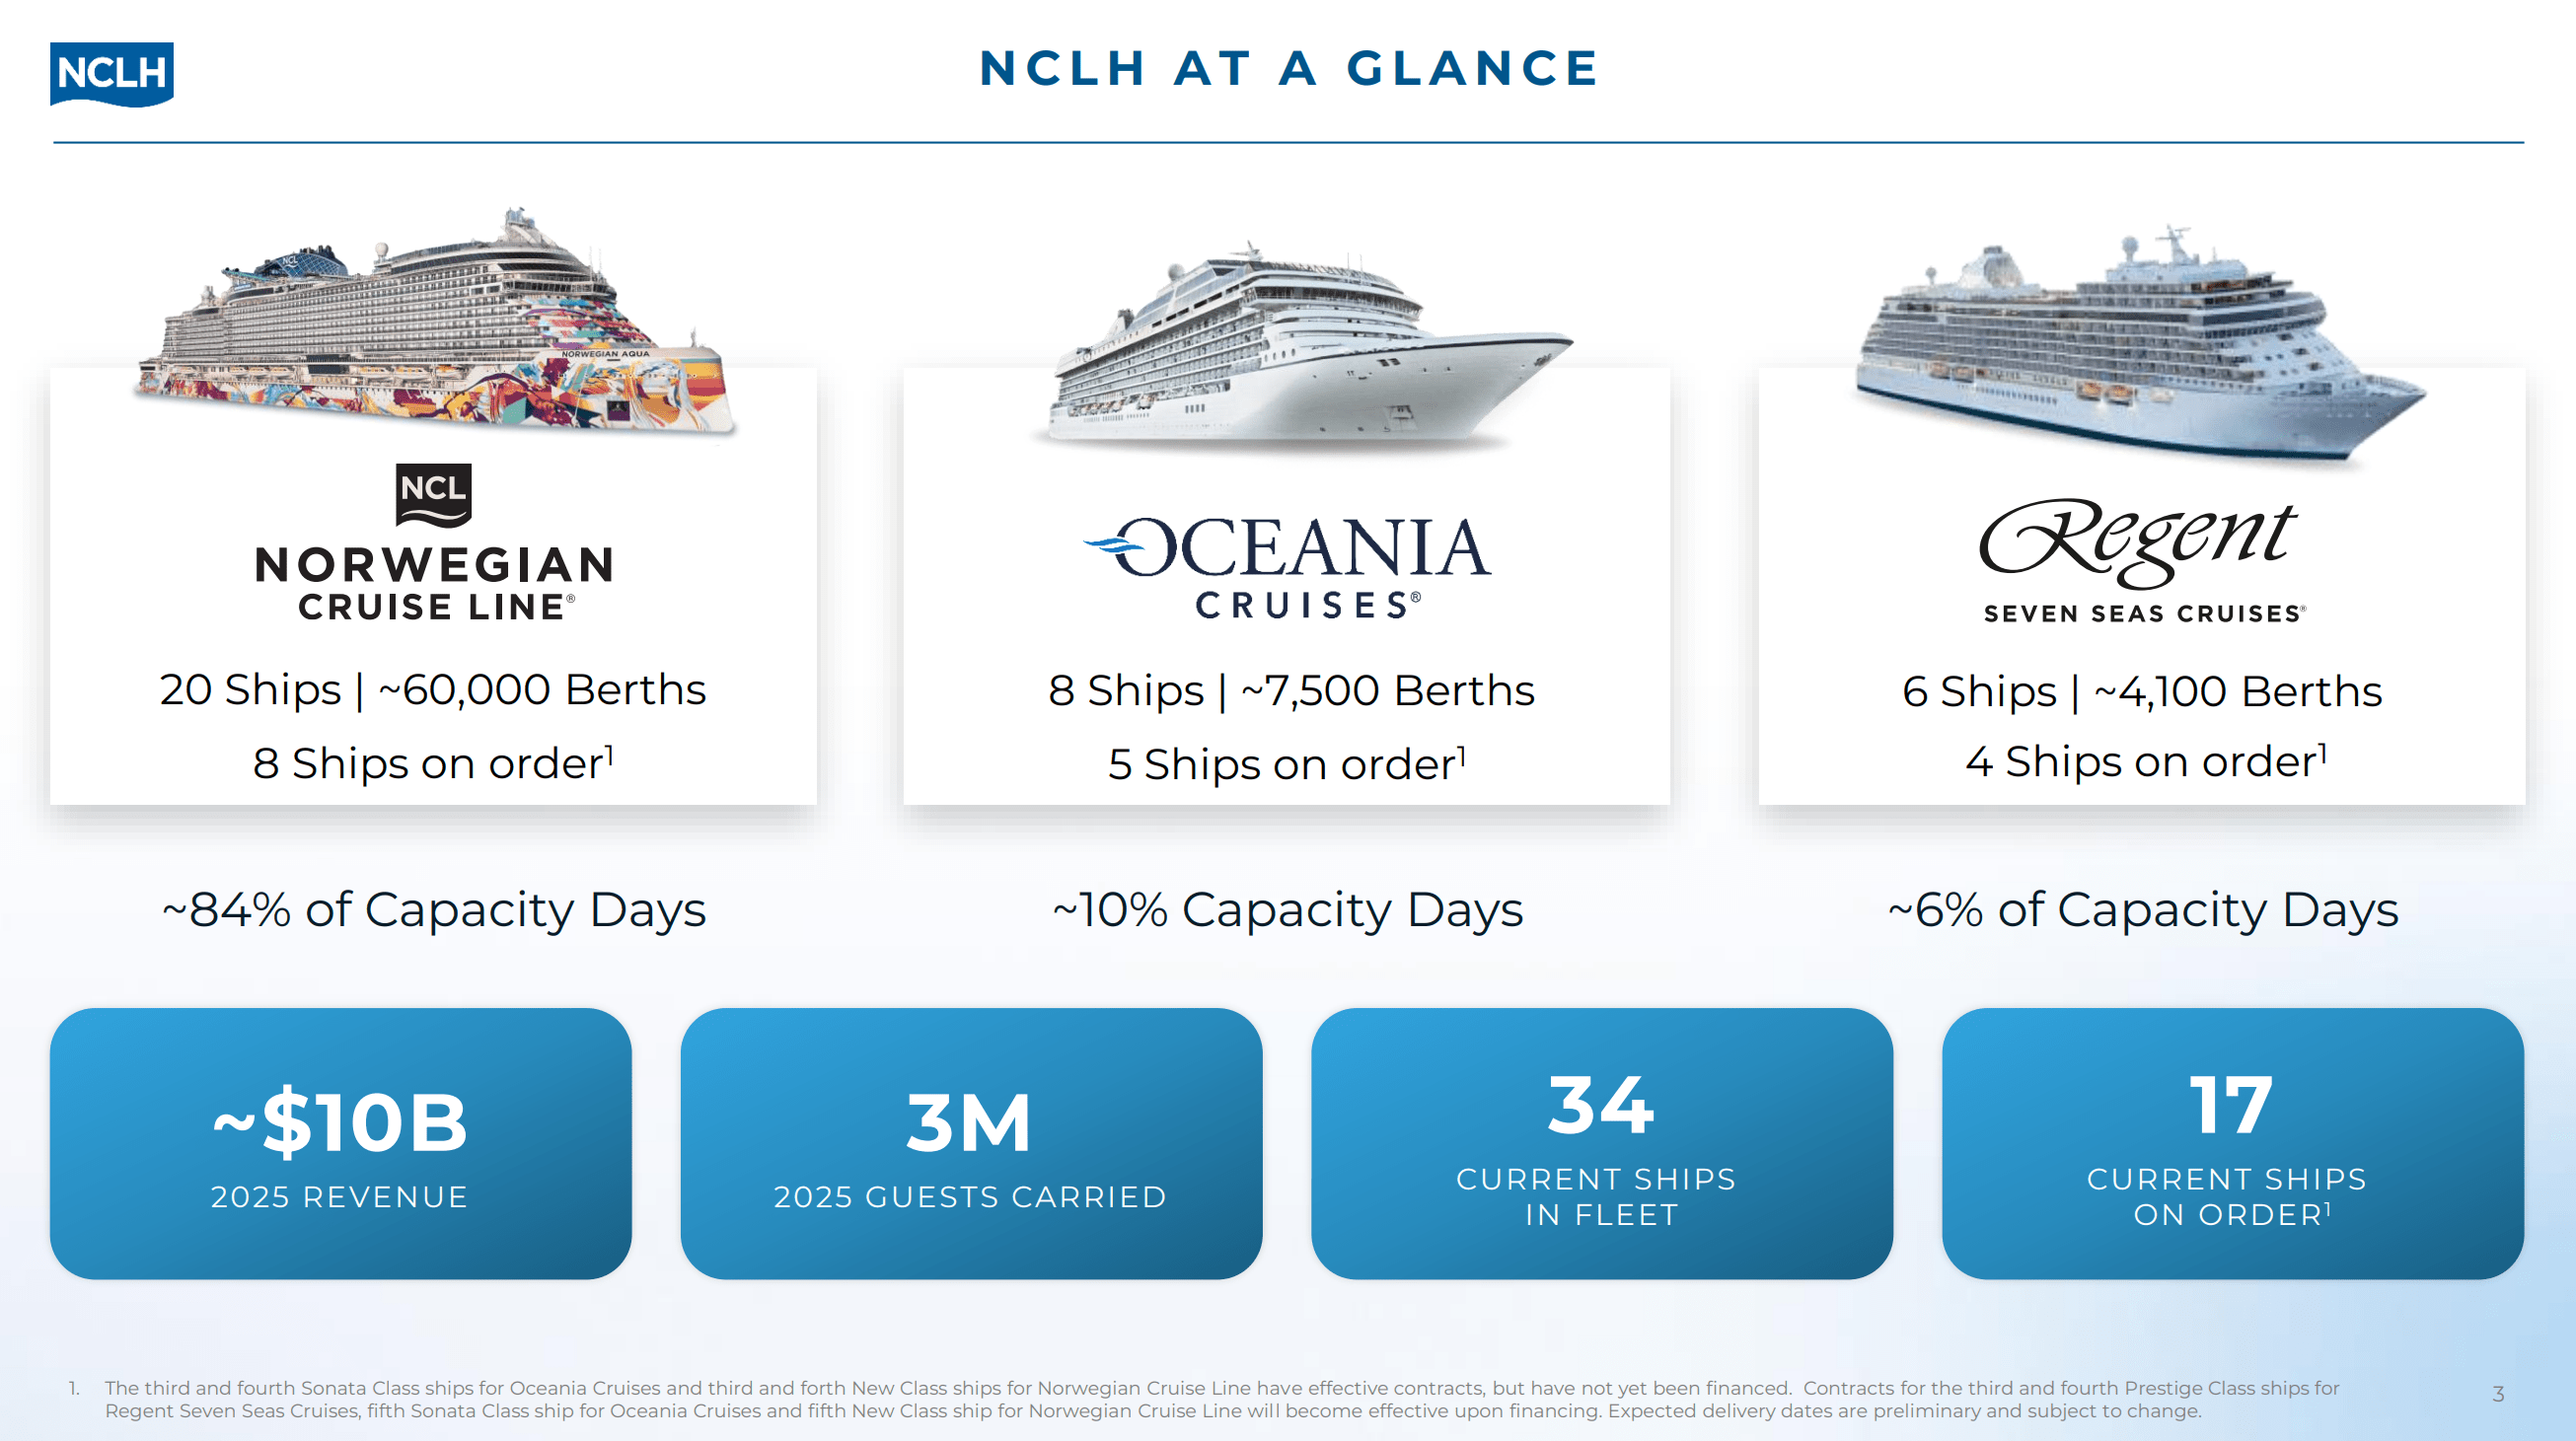Click the 17 Current Ships on Order tile
2576x1441 pixels.
click(2232, 1143)
